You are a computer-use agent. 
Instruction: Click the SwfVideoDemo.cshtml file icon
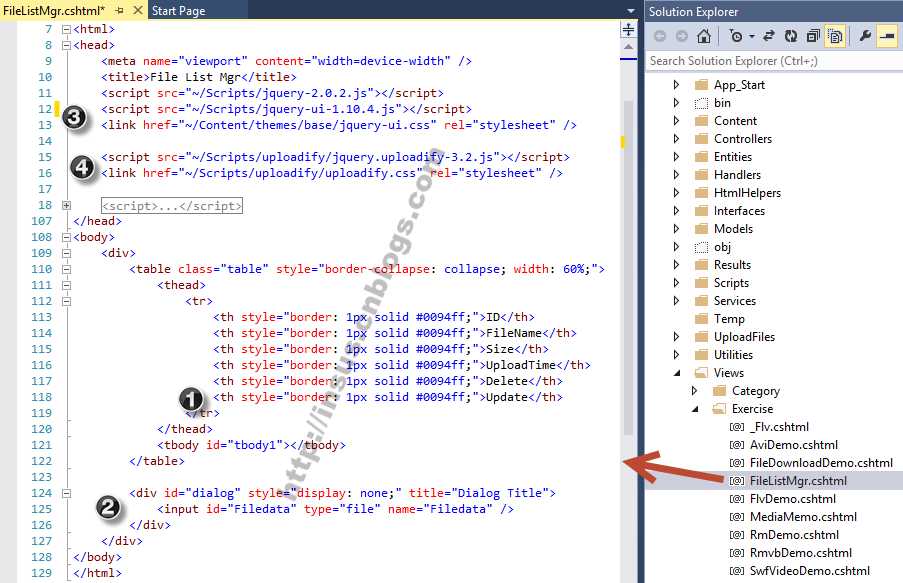coord(737,571)
